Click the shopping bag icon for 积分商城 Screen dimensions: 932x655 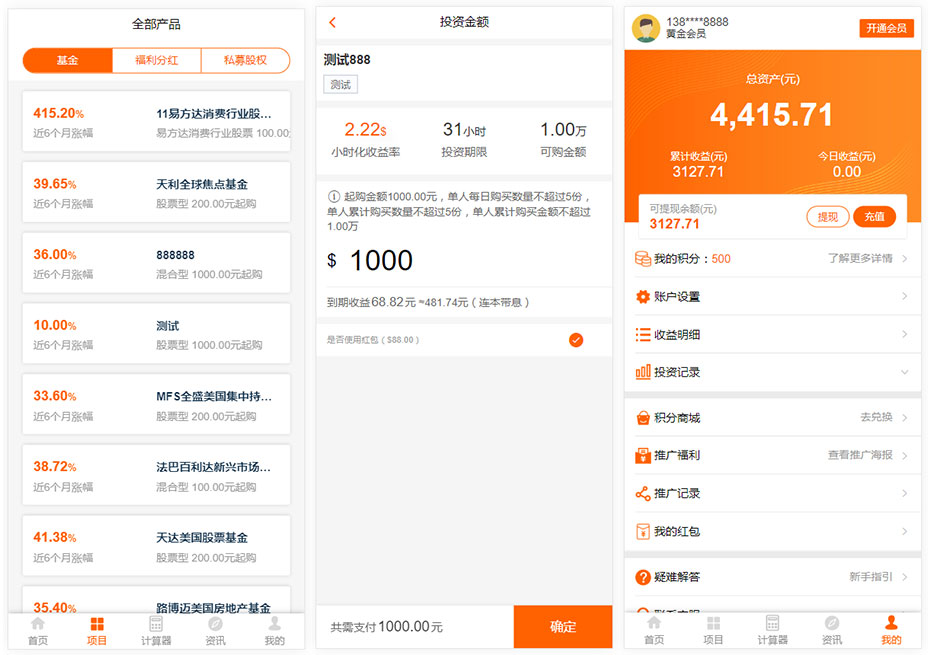tap(643, 418)
